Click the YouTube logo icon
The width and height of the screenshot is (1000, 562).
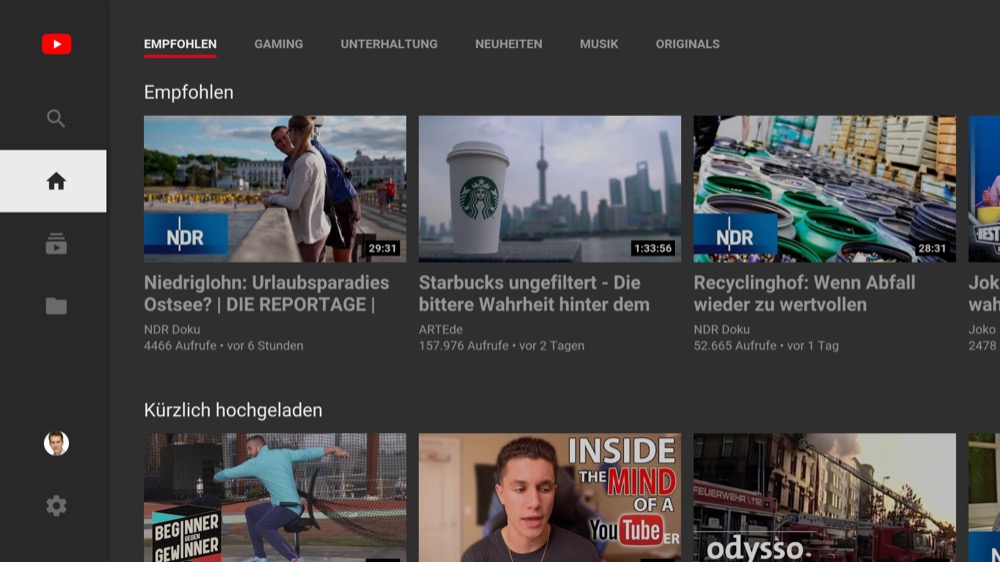coord(56,44)
